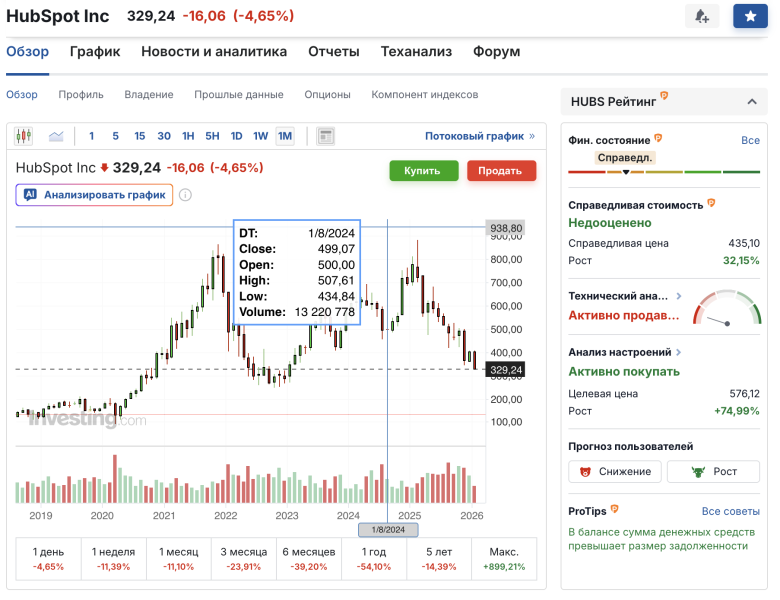Click the info icon beside Анализировать график

(185, 195)
